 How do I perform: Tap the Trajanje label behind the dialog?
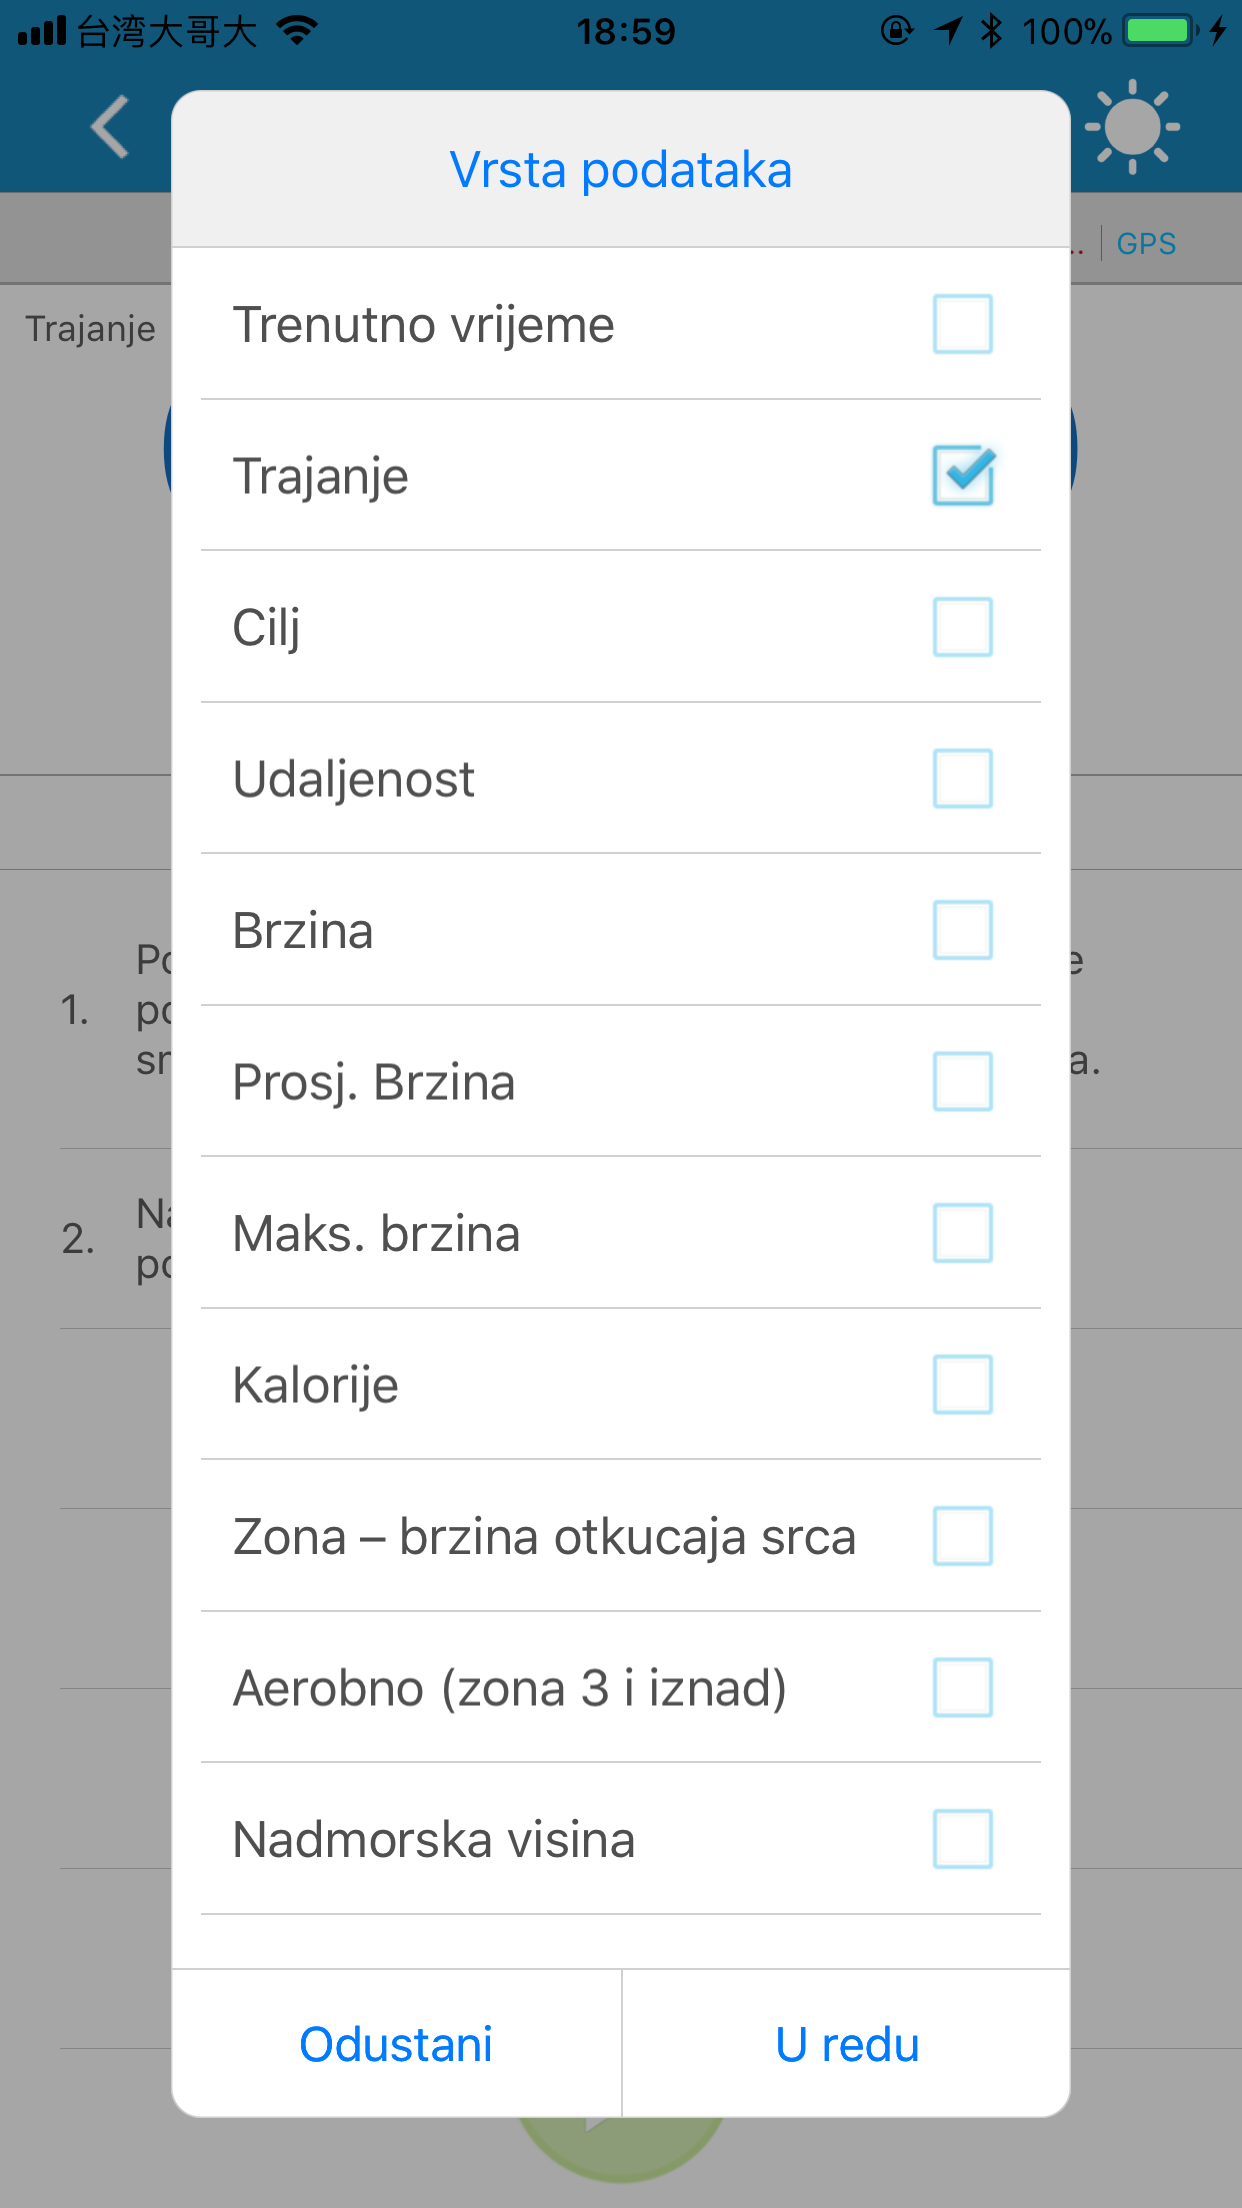click(x=91, y=330)
